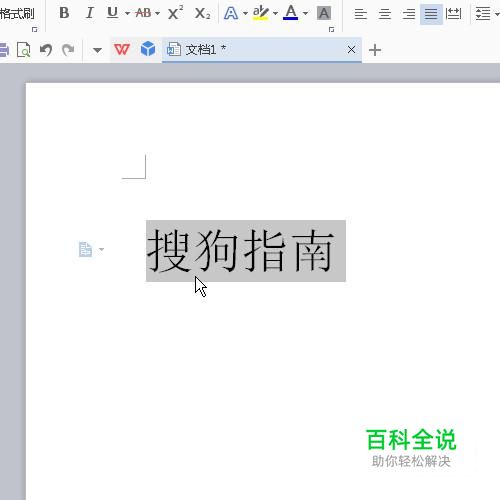Redo the action
The width and height of the screenshot is (500, 500).
tap(68, 50)
